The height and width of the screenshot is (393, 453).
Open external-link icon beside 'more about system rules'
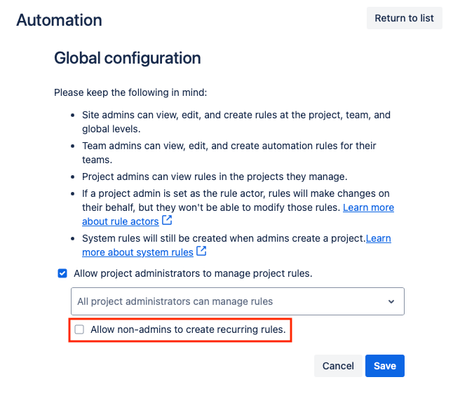[x=201, y=251]
